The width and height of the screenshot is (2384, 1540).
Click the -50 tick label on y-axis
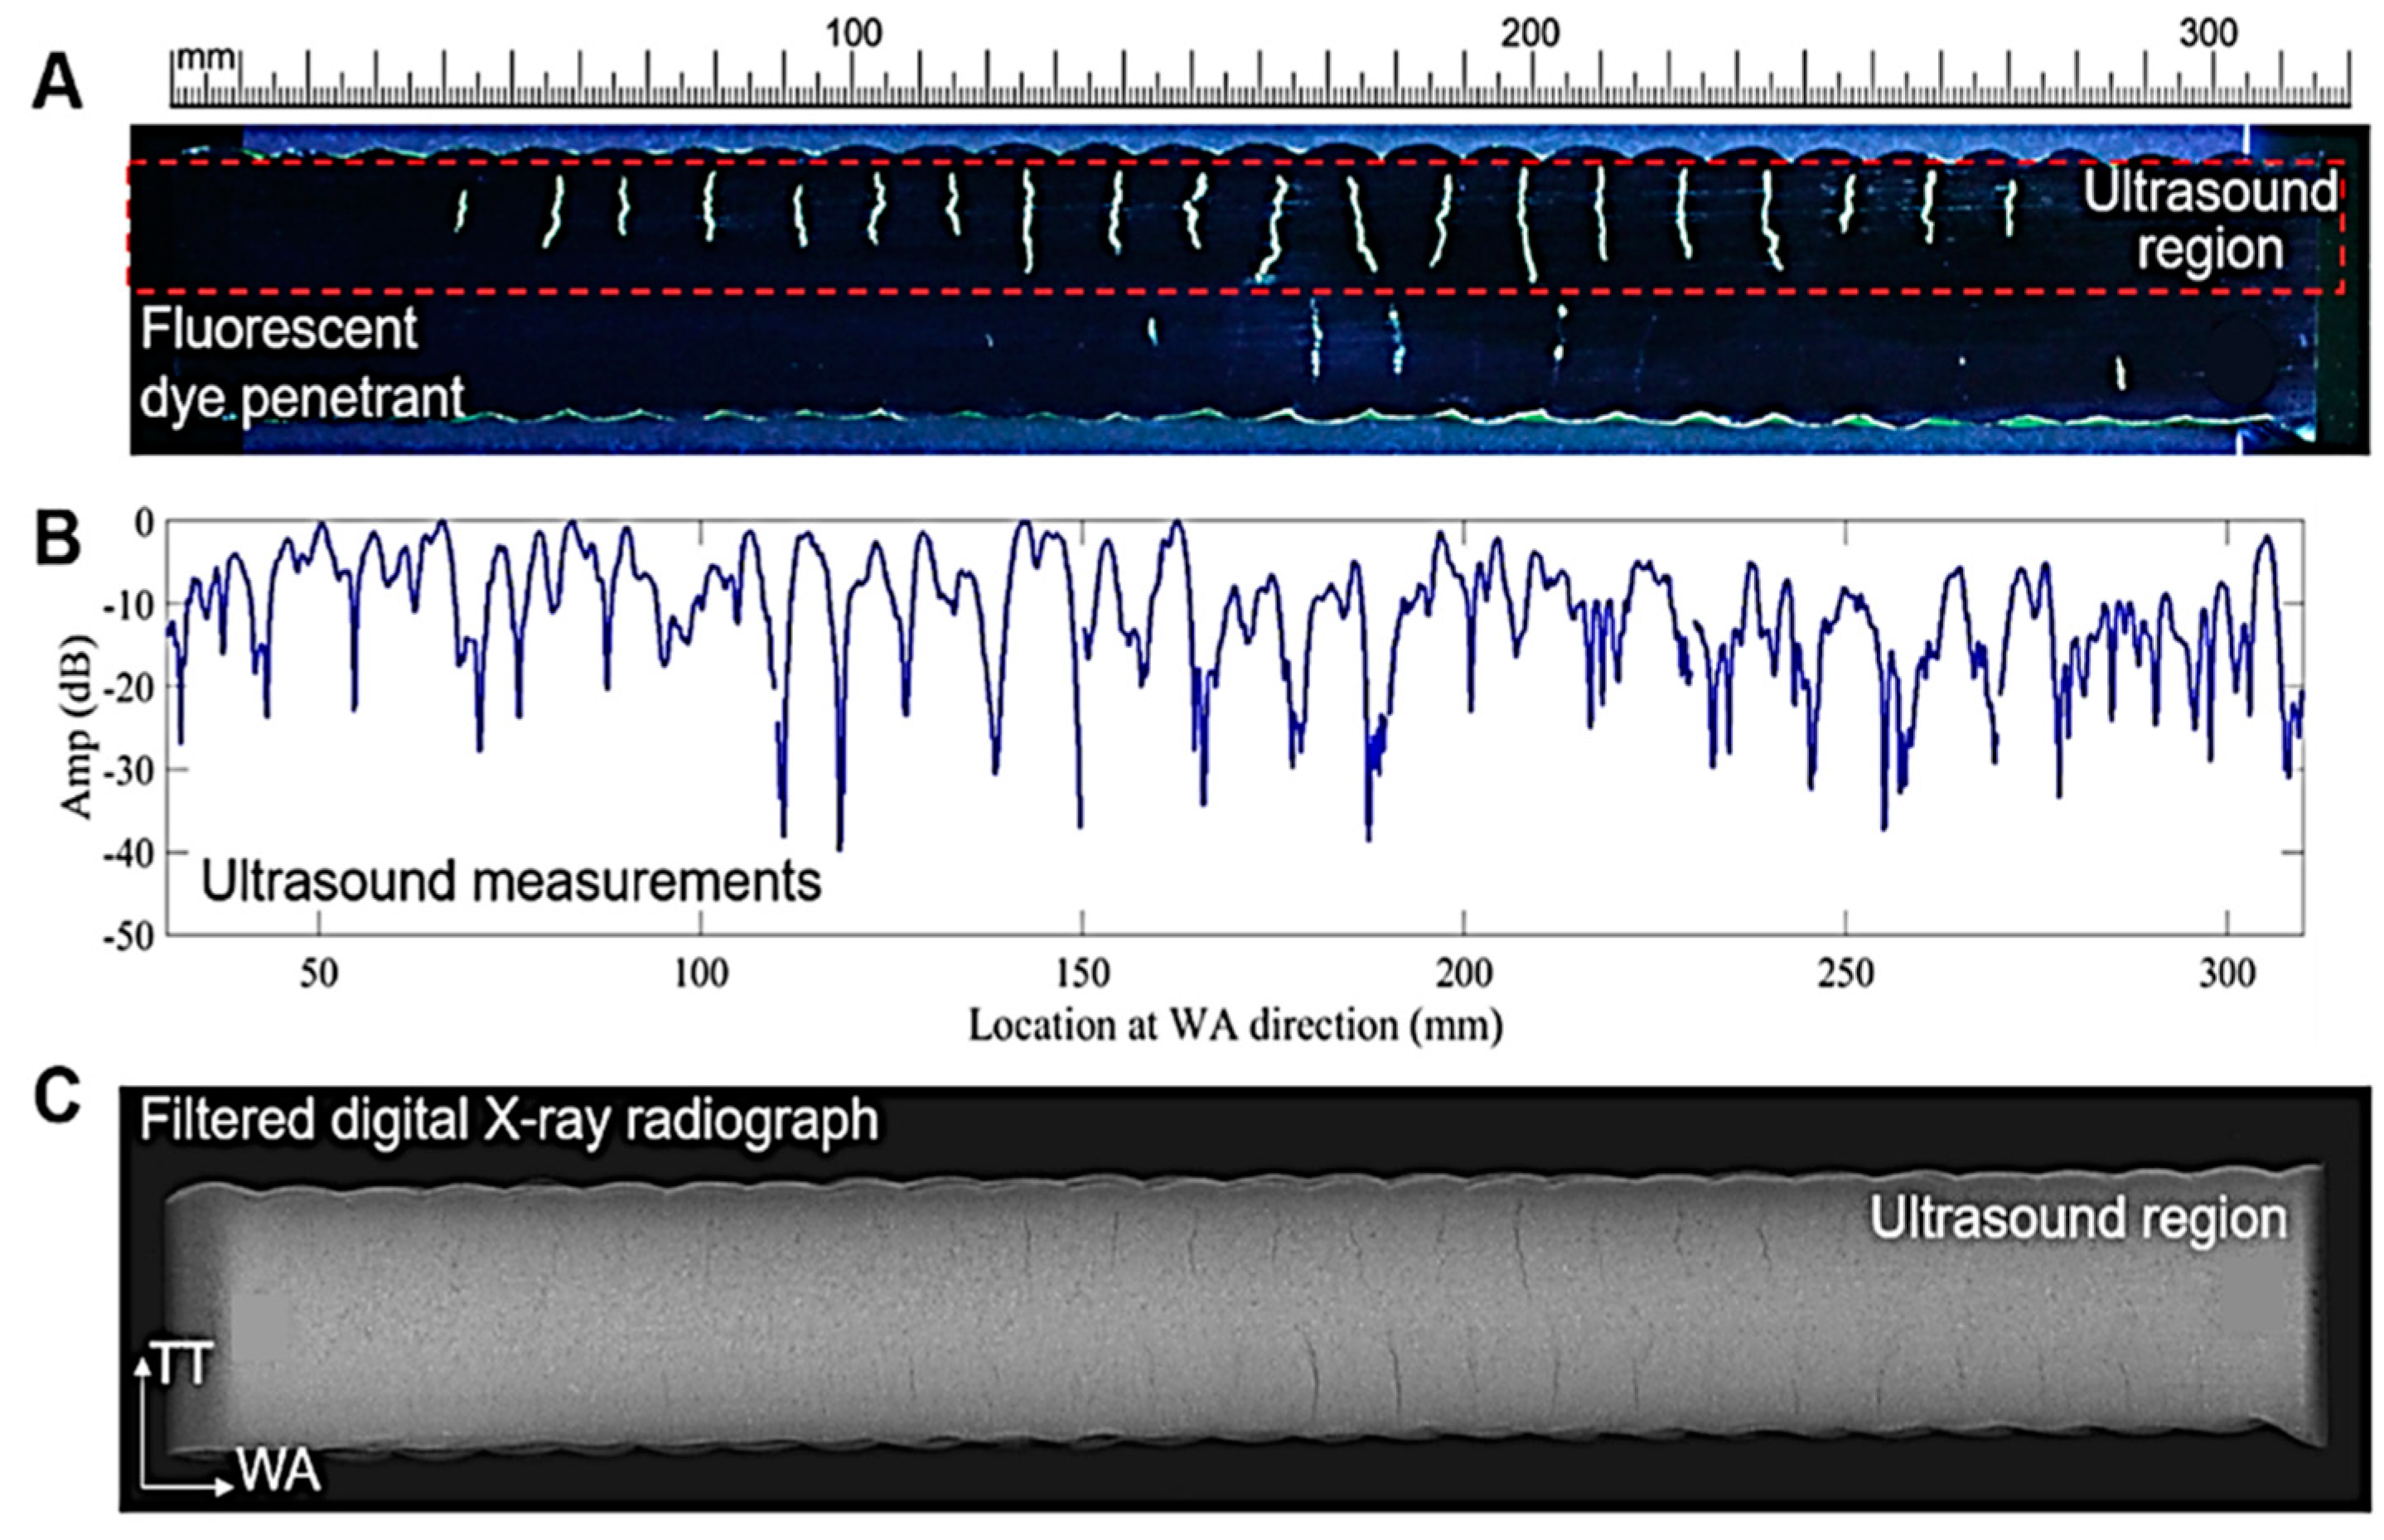pyautogui.click(x=129, y=937)
